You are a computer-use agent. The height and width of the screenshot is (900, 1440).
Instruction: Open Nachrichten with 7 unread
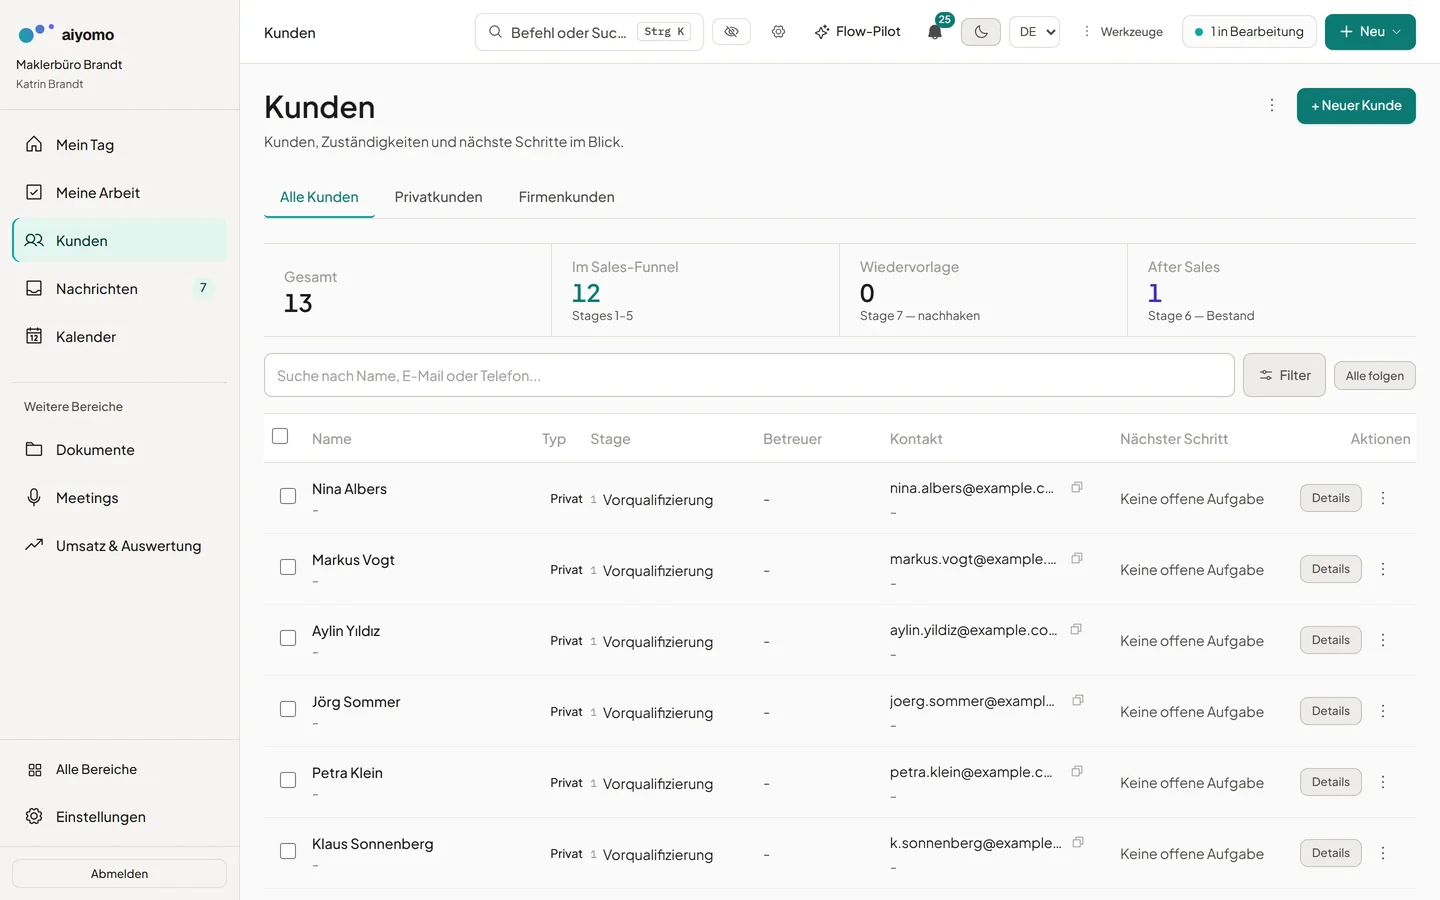pos(120,289)
